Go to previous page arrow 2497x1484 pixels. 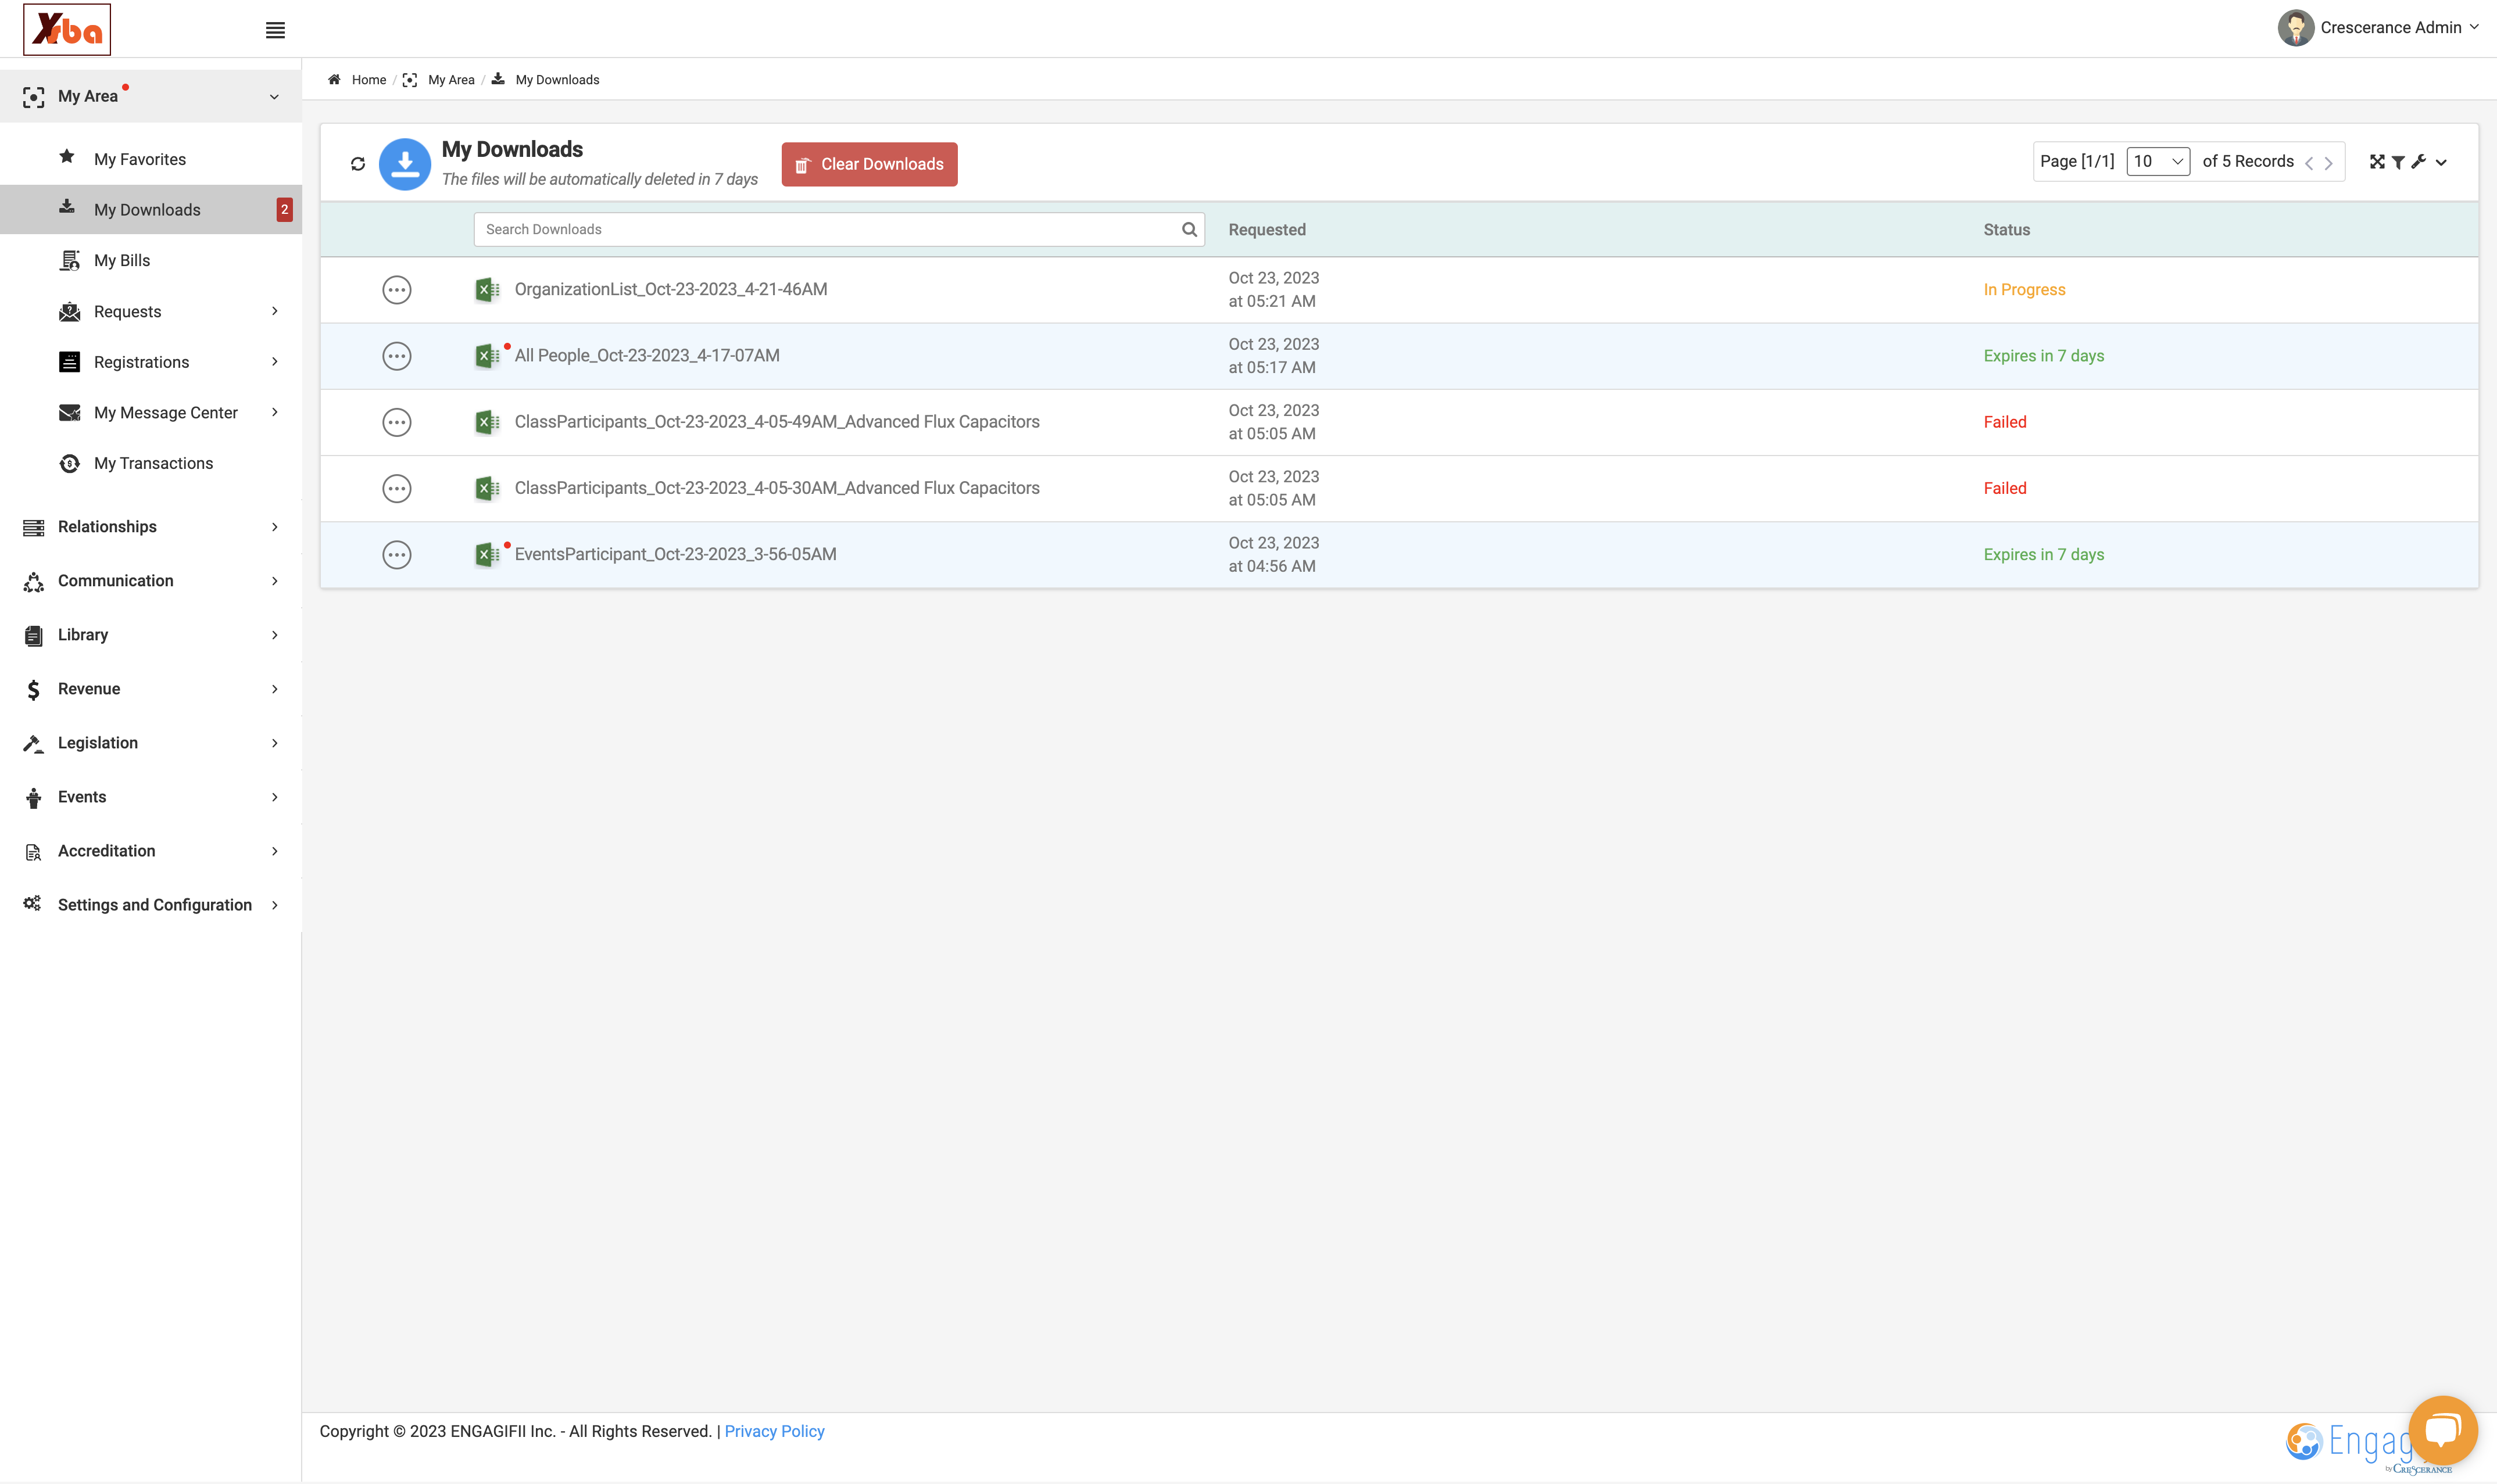click(2309, 163)
